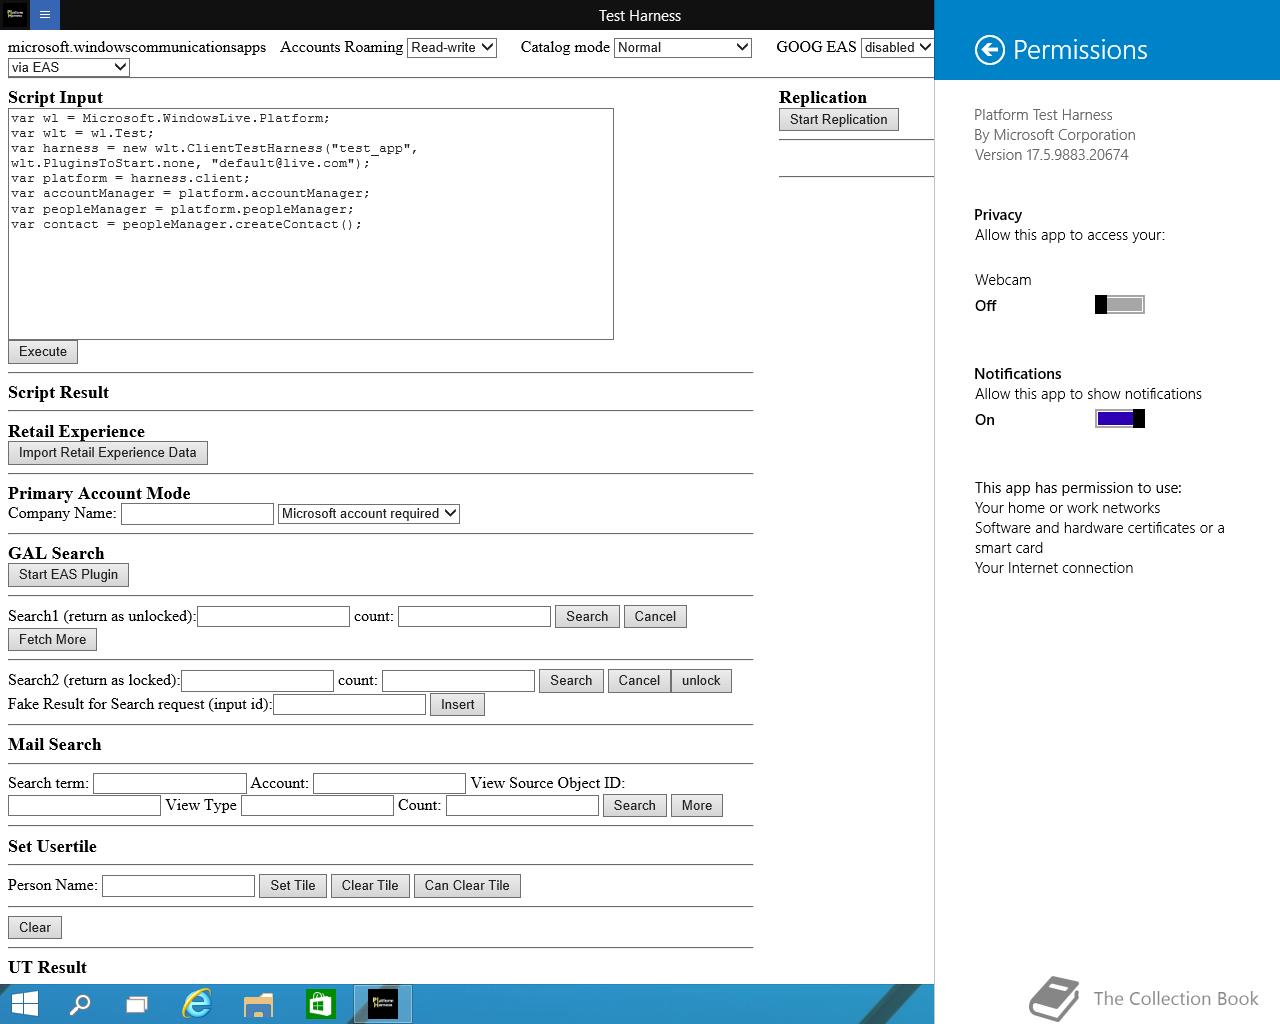Click the unlock button

coord(701,681)
